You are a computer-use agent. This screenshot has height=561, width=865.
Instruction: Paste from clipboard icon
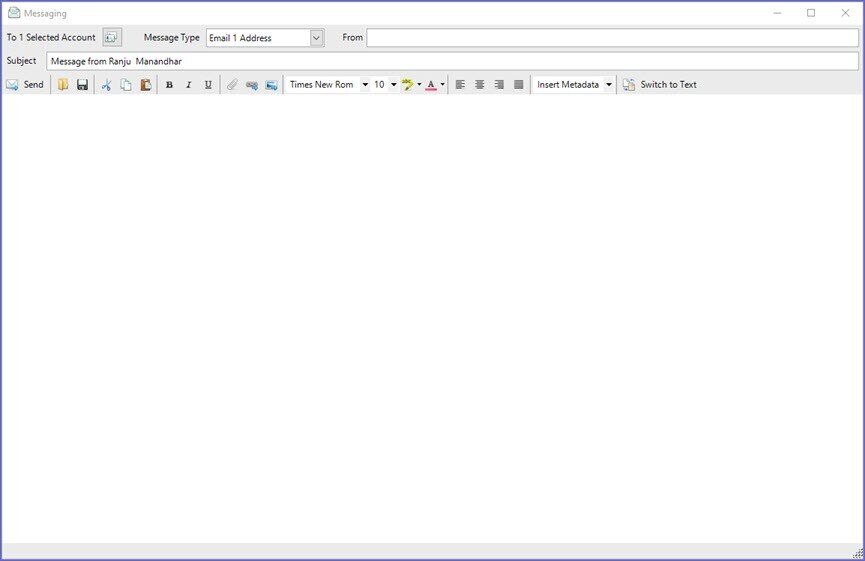tap(146, 84)
